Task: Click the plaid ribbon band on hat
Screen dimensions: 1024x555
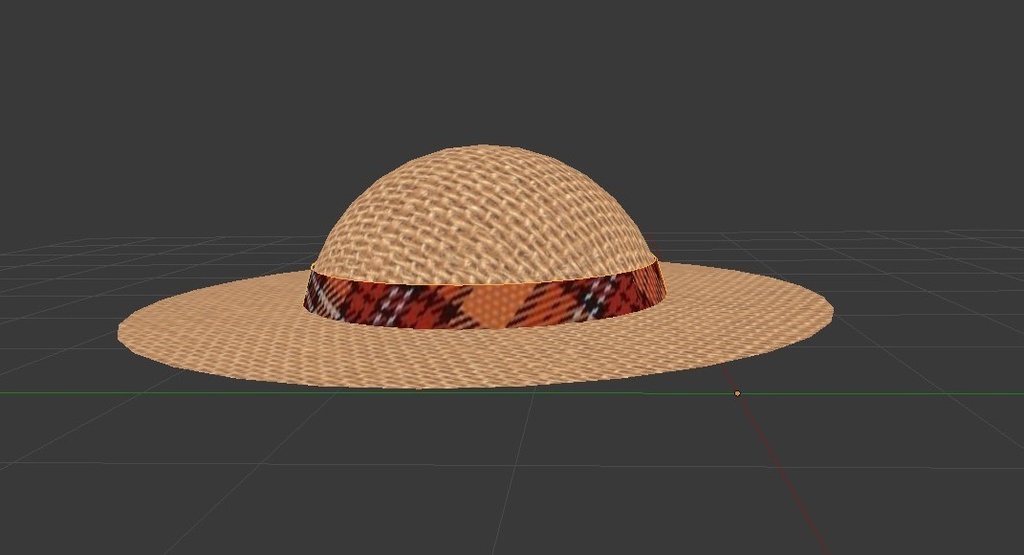Action: 400,302
